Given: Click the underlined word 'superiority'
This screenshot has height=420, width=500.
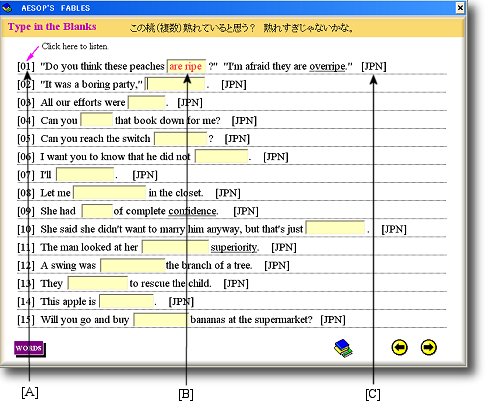Looking at the screenshot, I should tap(234, 247).
